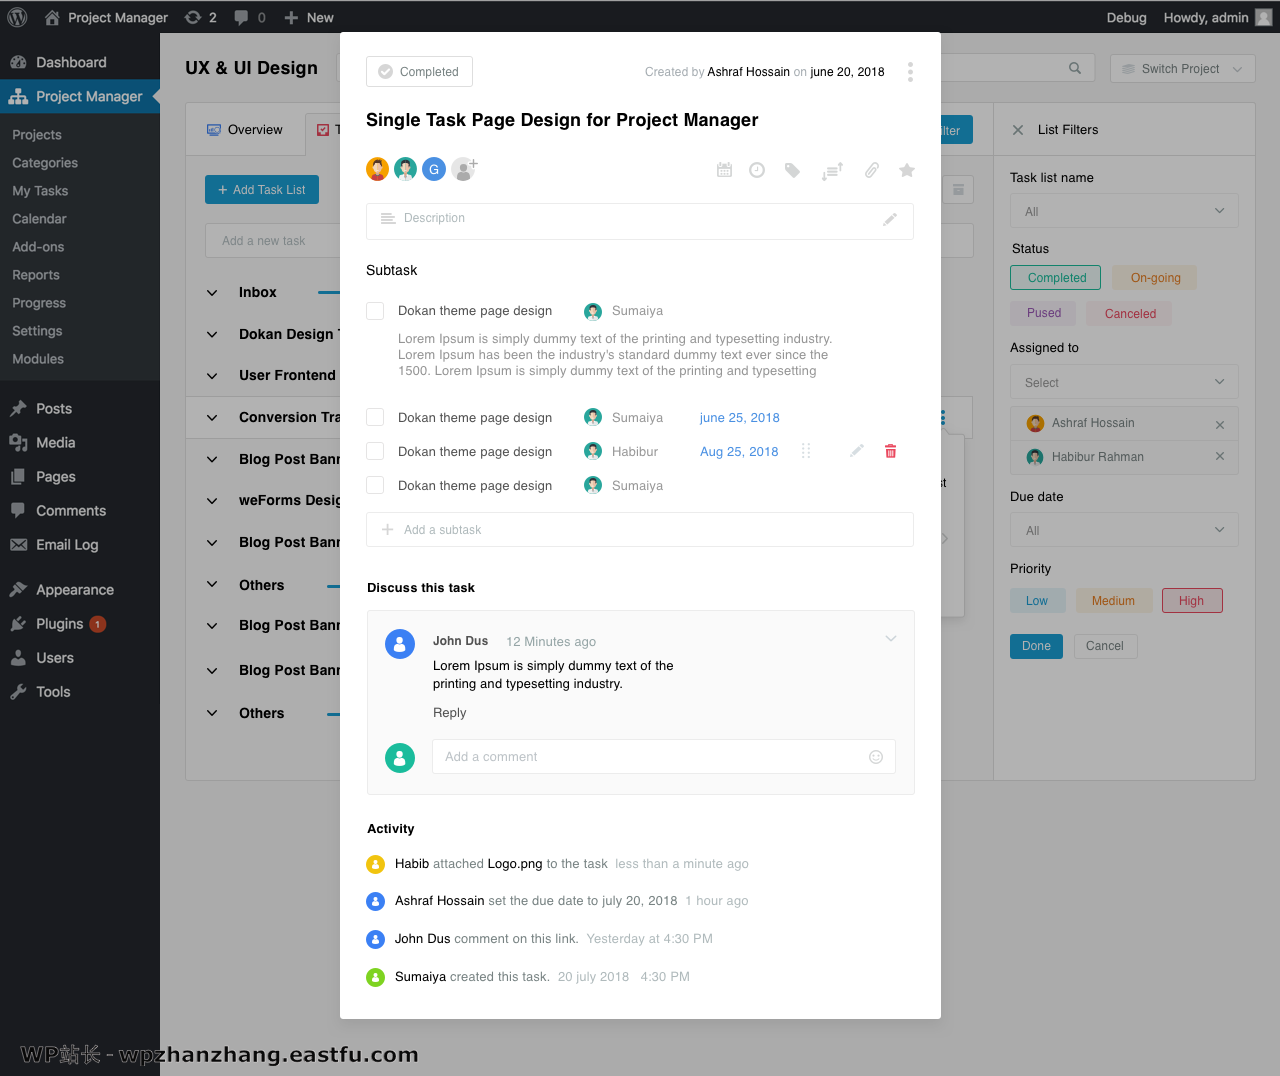The image size is (1280, 1076).
Task: Open the Due date filter dropdown
Action: click(x=1124, y=530)
